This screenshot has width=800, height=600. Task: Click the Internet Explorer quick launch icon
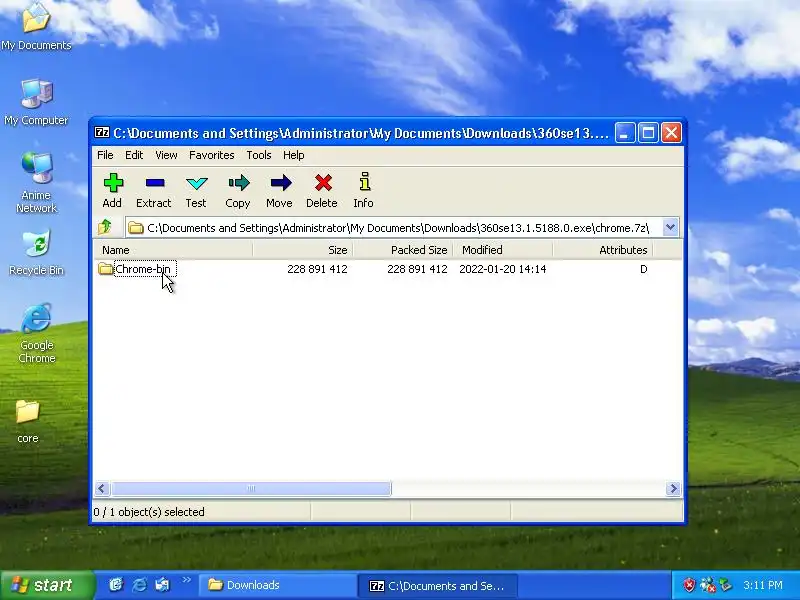139,585
